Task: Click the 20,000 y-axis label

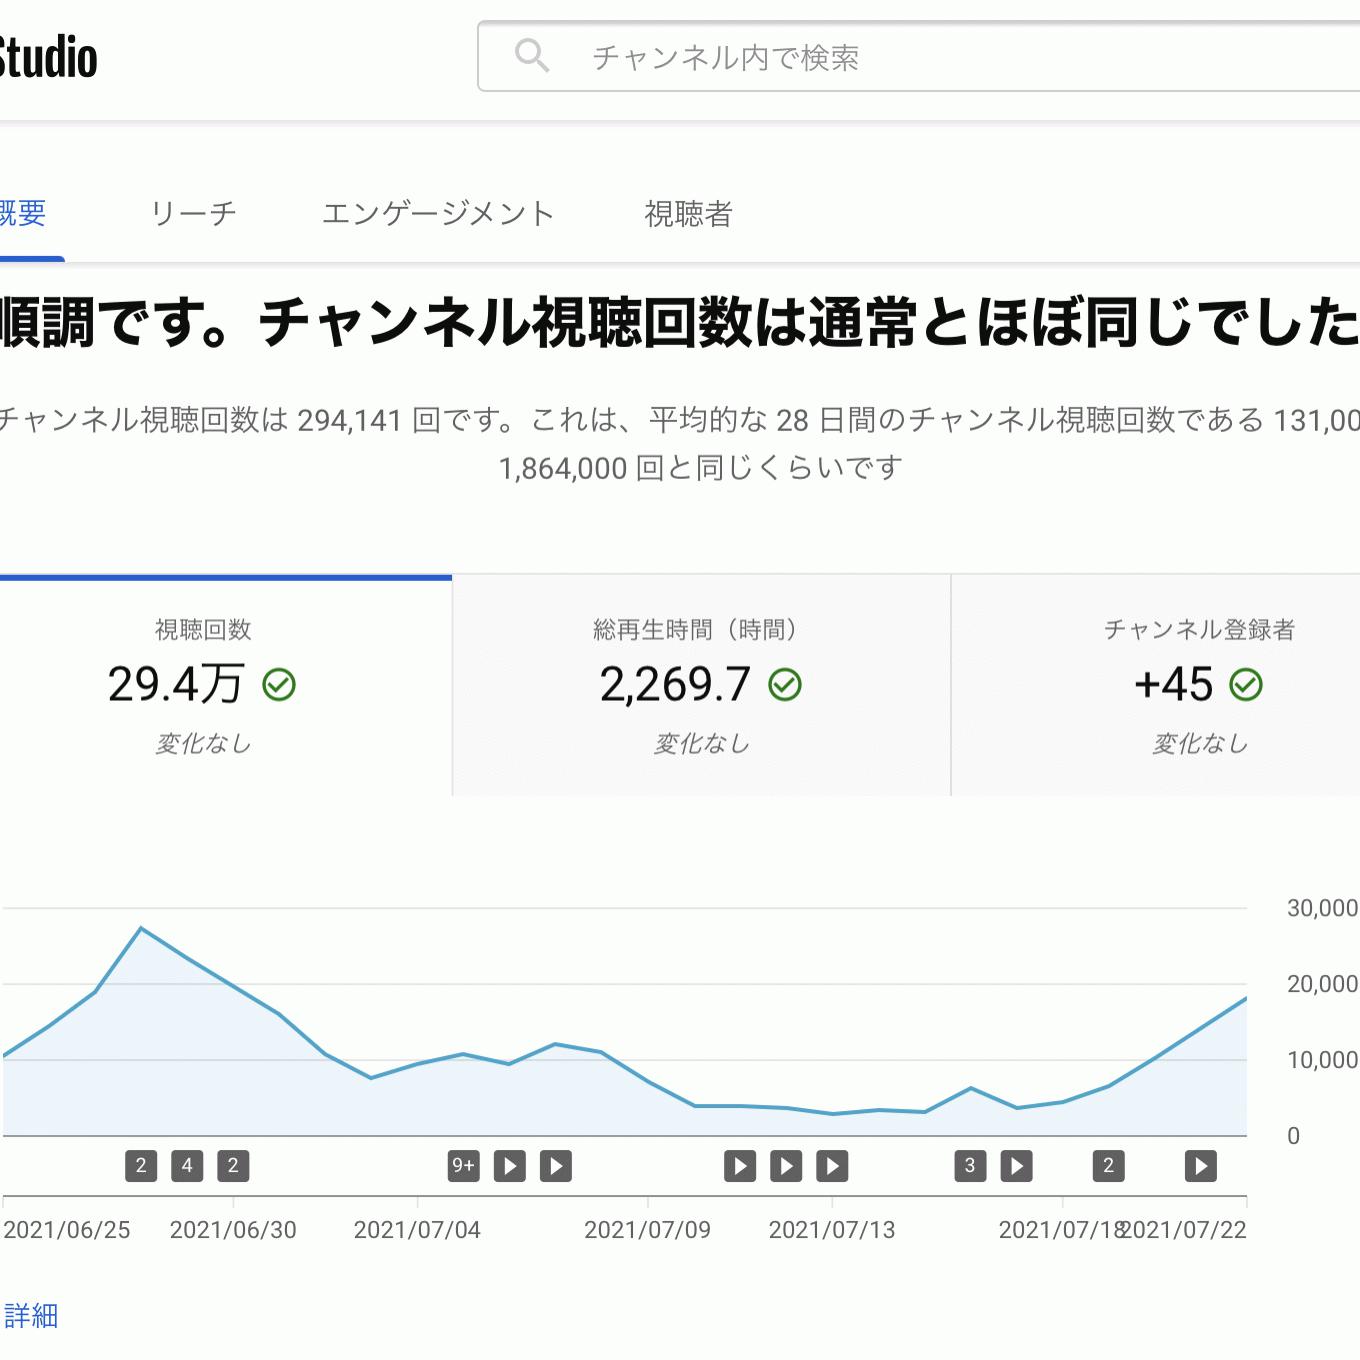Action: pos(1322,984)
